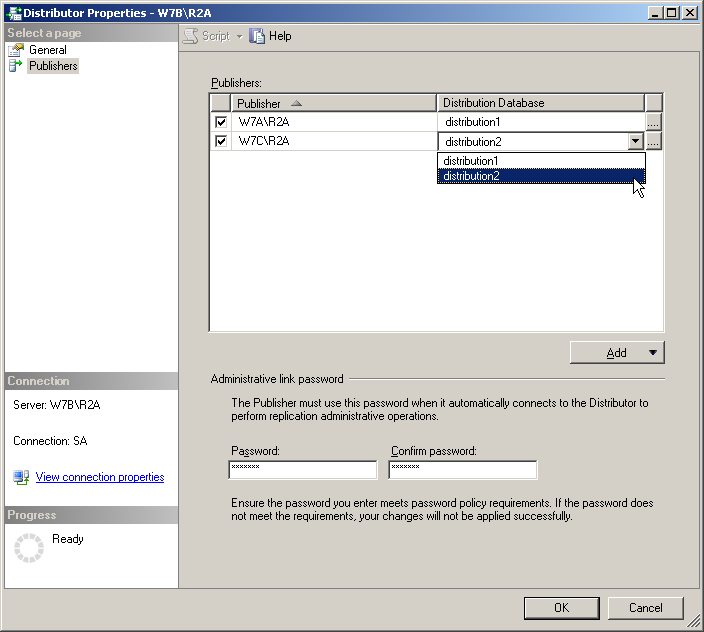The width and height of the screenshot is (704, 632).
Task: Open the Script dropdown arrow
Action: (239, 36)
